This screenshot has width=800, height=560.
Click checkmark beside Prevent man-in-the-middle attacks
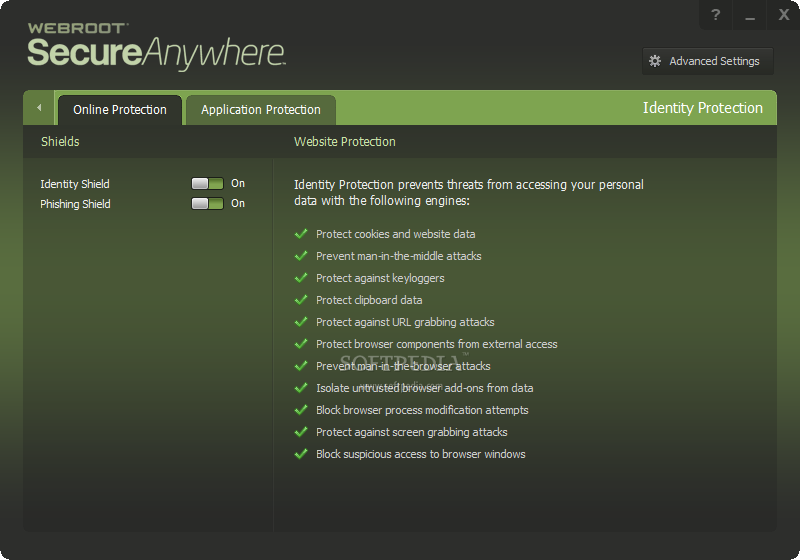click(x=301, y=256)
